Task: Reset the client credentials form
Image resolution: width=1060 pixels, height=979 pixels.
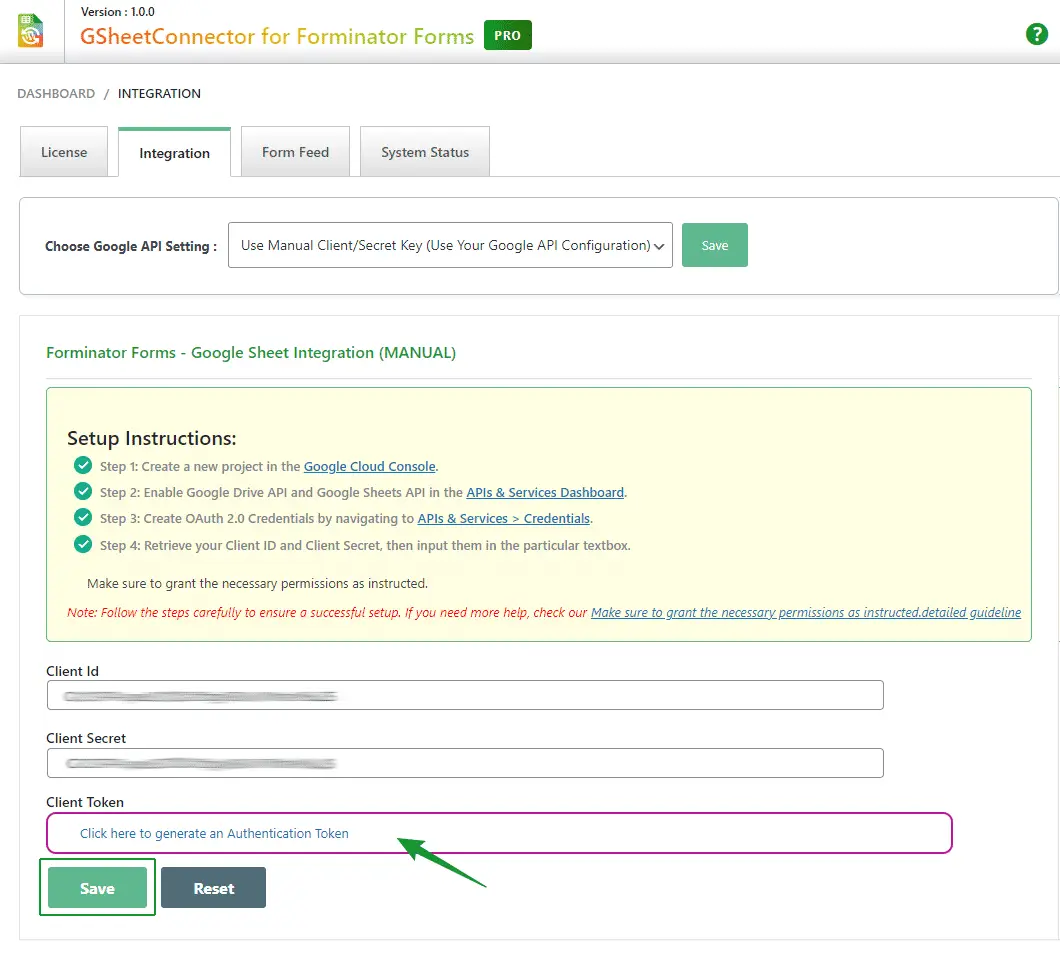Action: pos(213,888)
